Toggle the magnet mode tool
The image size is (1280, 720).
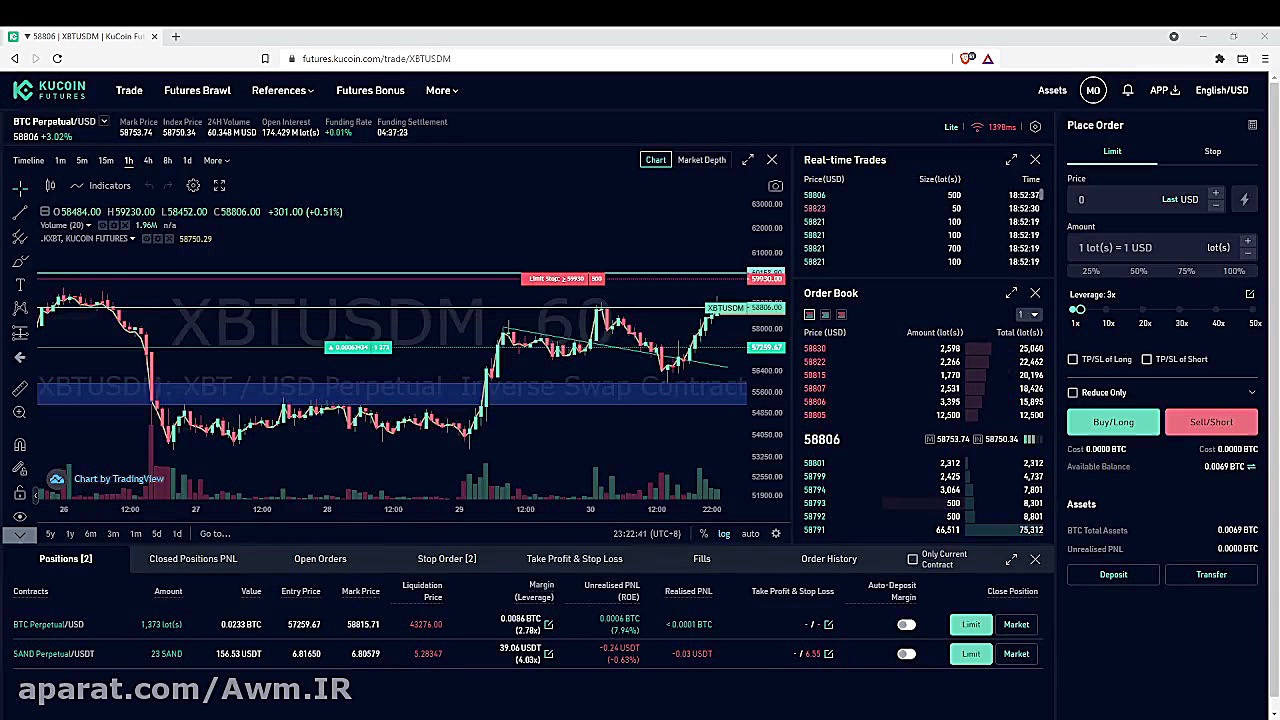[20, 445]
